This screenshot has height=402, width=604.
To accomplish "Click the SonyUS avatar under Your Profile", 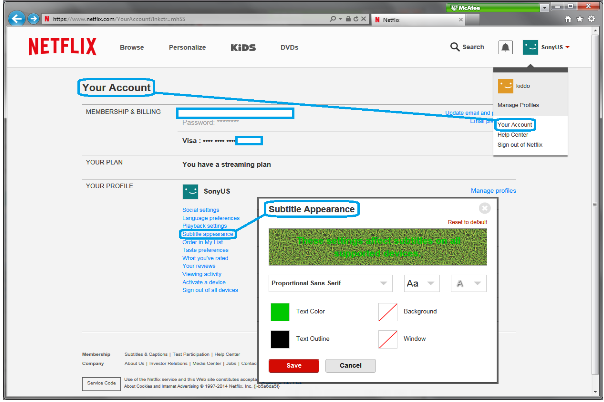I will pyautogui.click(x=190, y=191).
